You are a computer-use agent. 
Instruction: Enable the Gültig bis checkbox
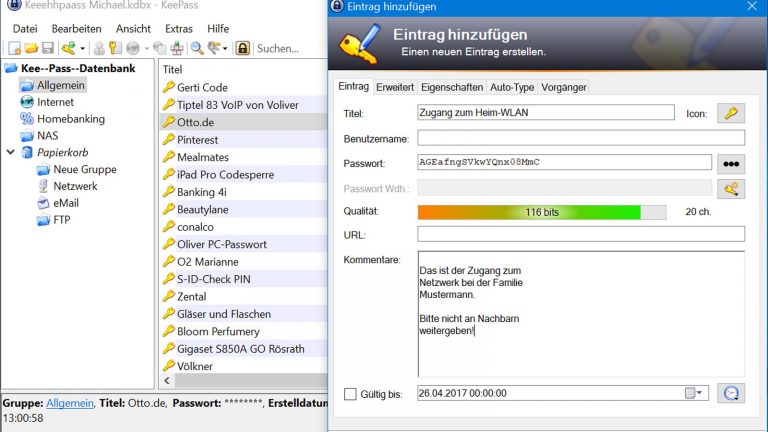tap(350, 394)
